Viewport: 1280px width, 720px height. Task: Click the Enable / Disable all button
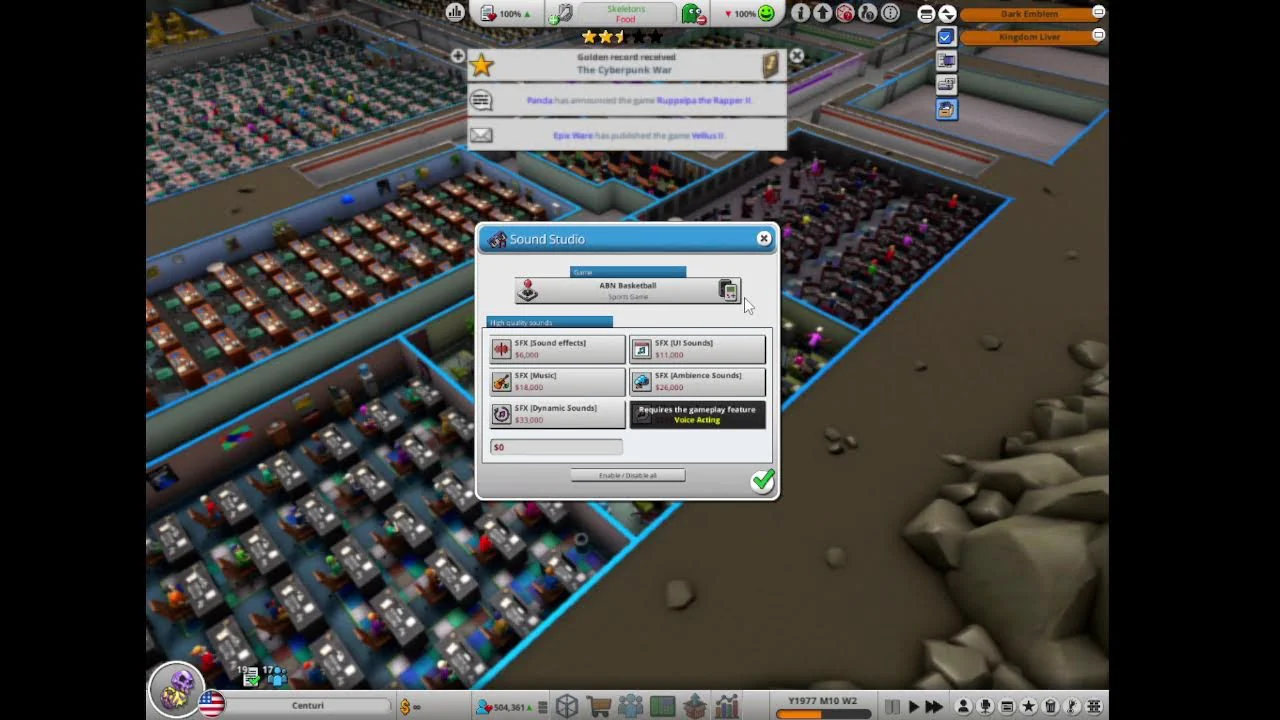click(628, 475)
